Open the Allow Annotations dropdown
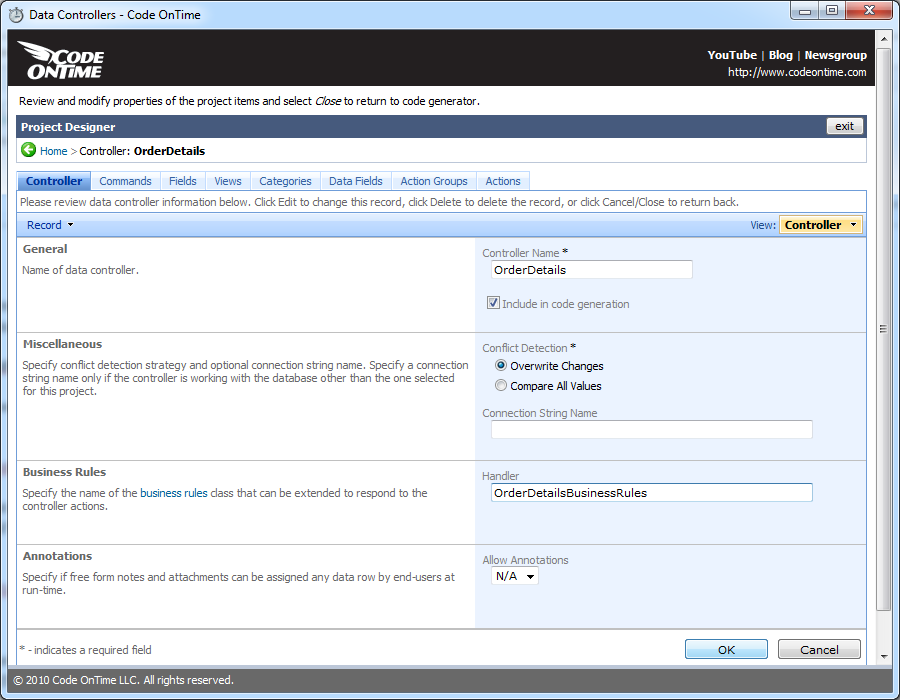Viewport: 900px width, 700px height. (515, 576)
